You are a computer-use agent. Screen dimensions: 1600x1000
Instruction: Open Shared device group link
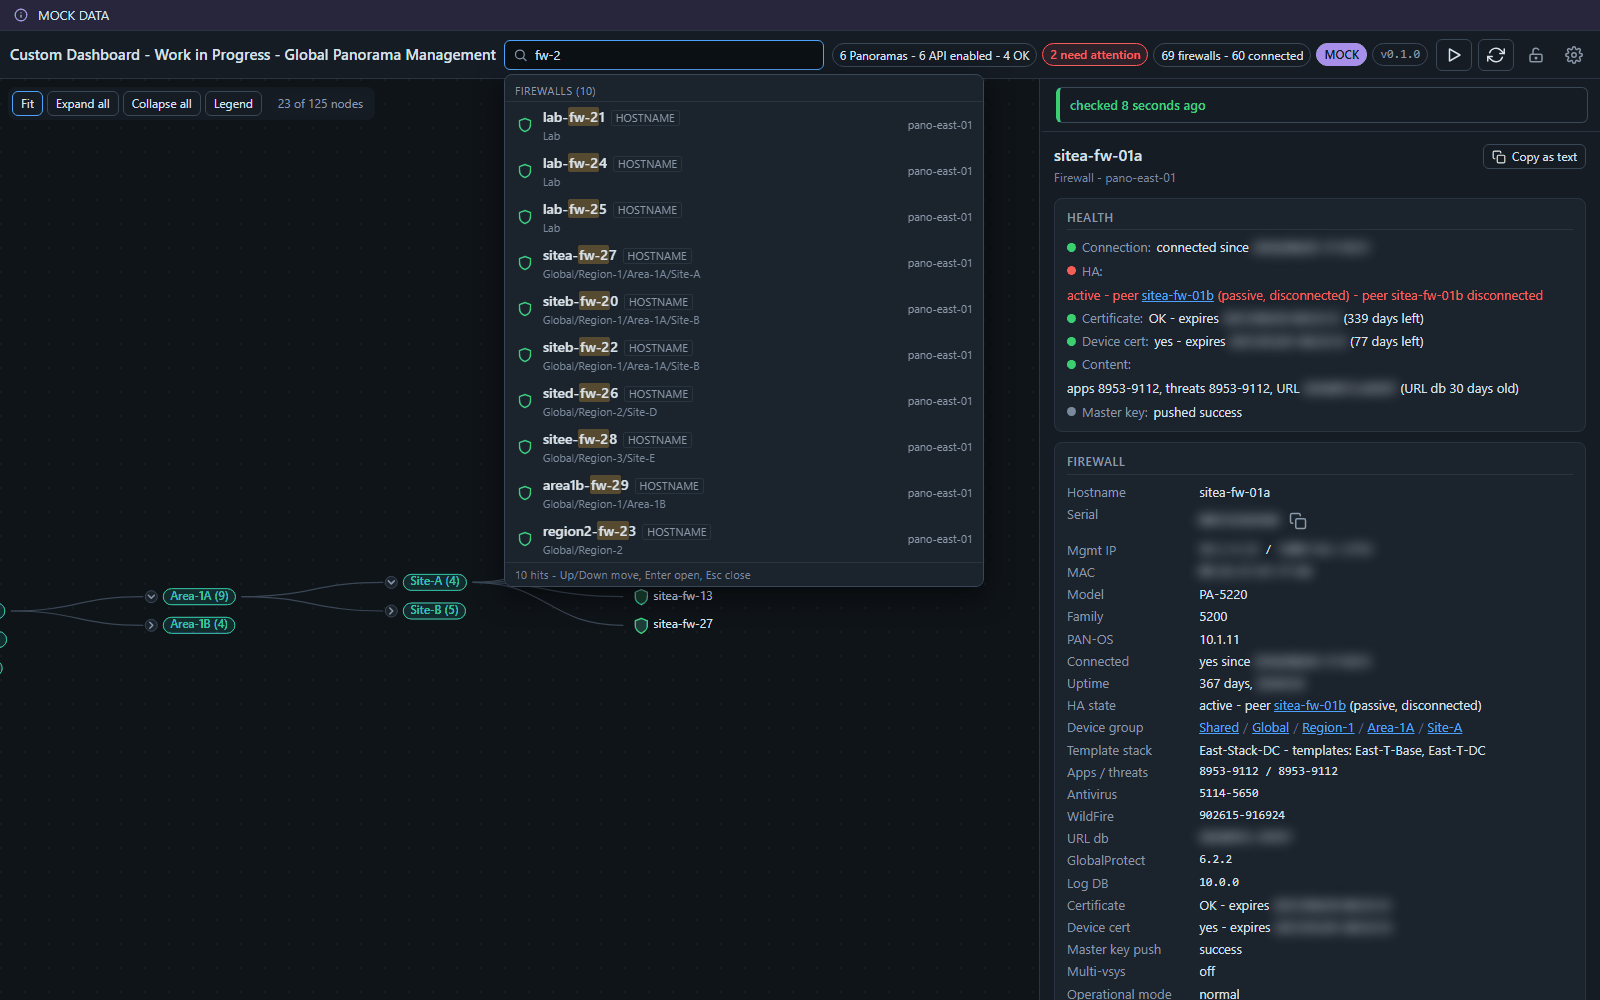pyautogui.click(x=1218, y=728)
